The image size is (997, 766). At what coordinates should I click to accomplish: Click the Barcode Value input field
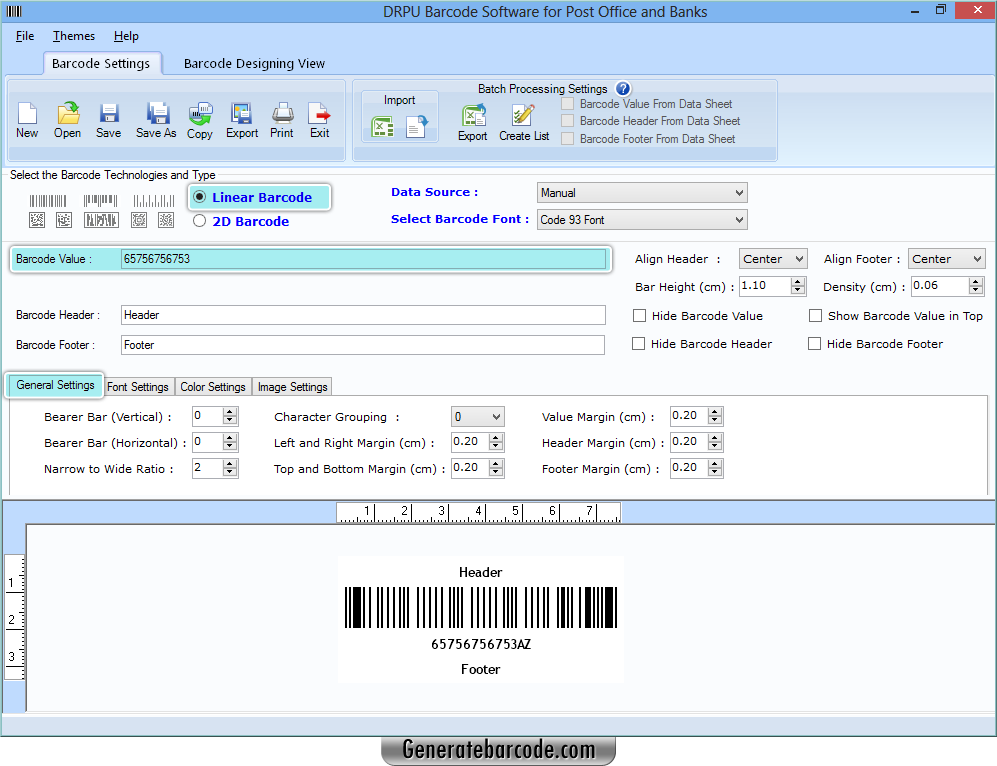[x=363, y=259]
